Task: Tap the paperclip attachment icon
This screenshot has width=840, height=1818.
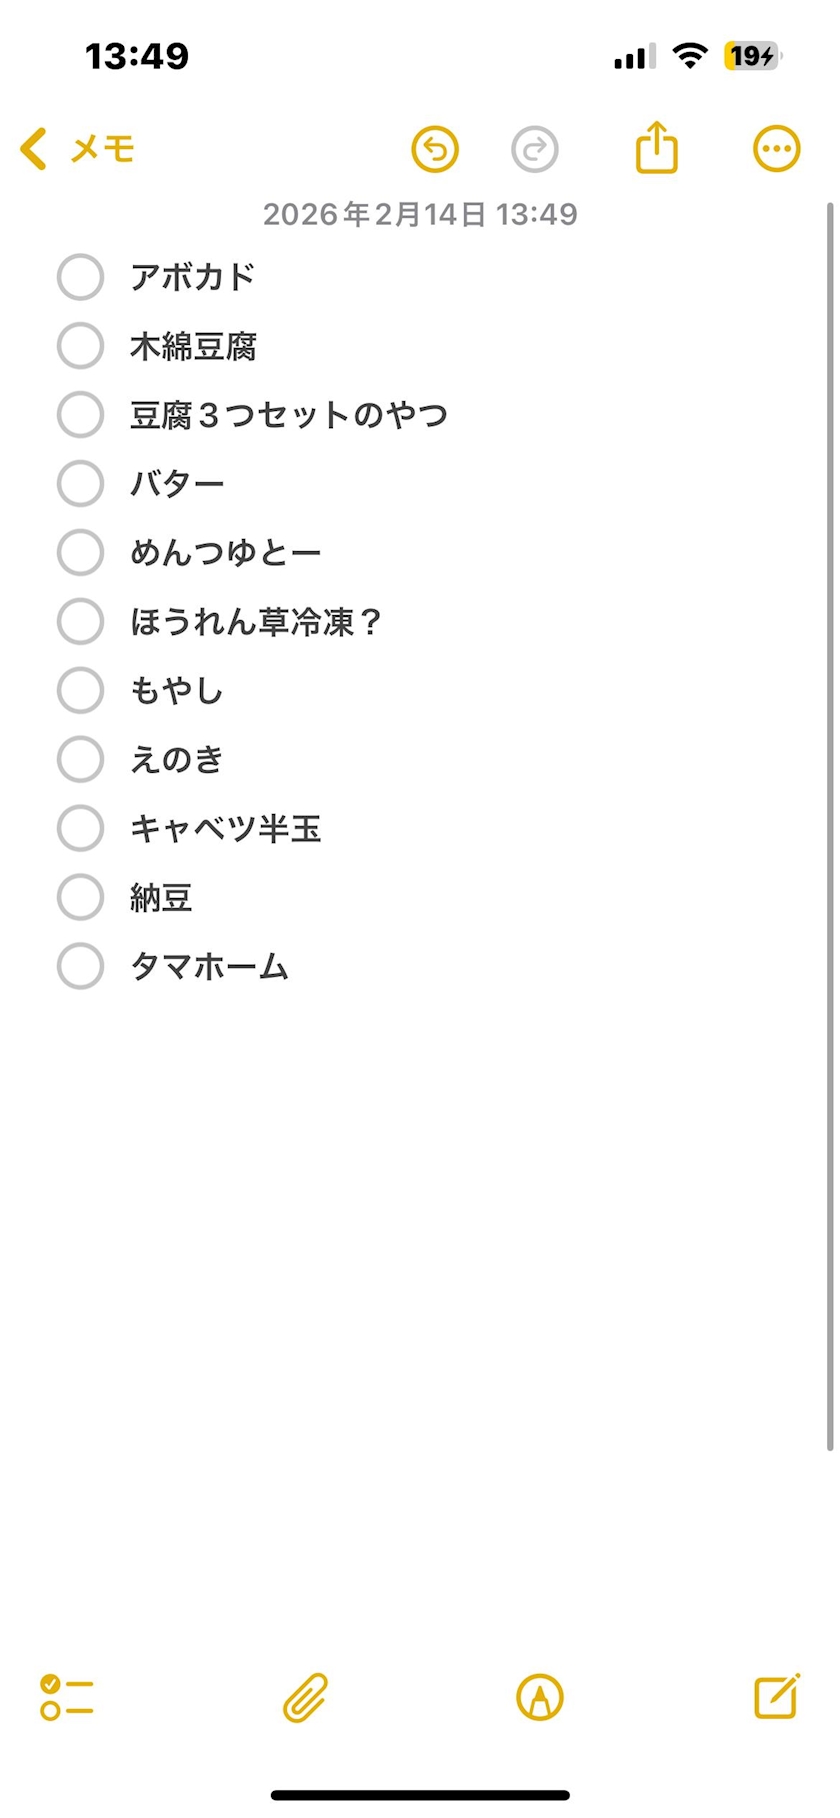Action: tap(305, 1697)
